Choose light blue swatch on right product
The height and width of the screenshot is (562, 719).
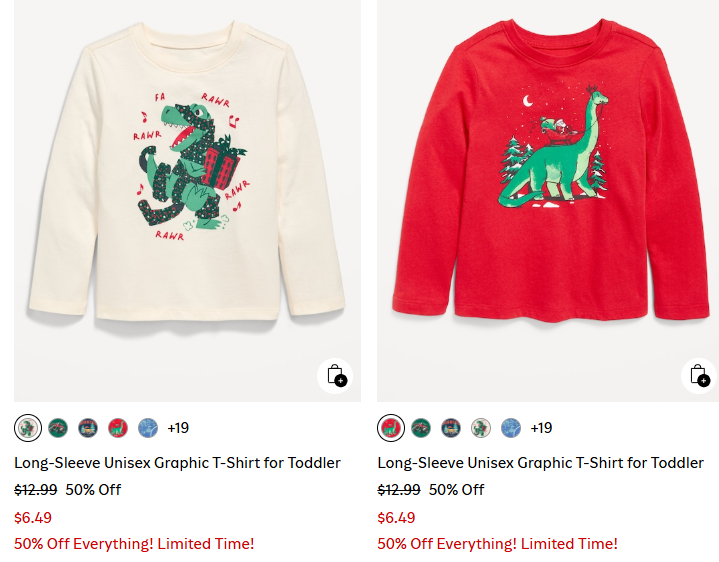(511, 428)
